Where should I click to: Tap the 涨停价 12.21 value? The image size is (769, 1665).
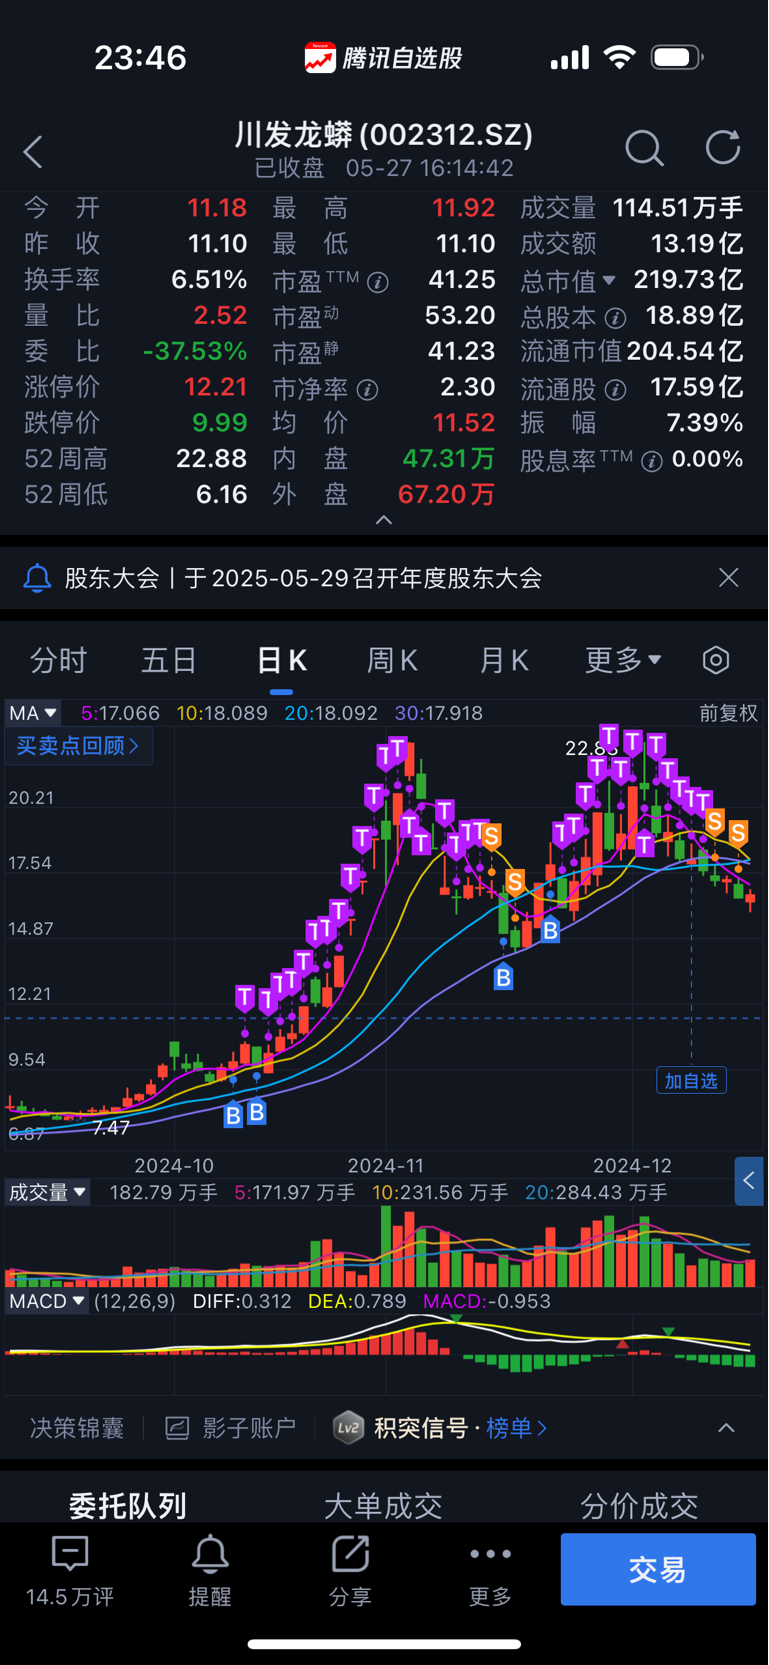[x=215, y=387]
